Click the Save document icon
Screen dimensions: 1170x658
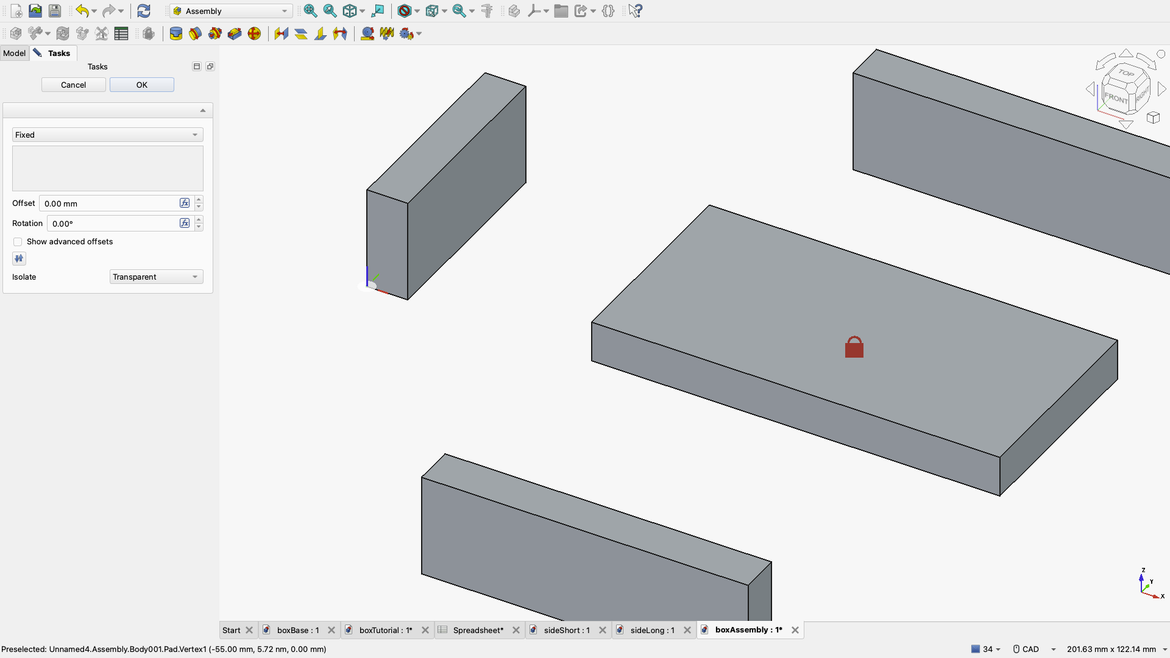pos(54,11)
